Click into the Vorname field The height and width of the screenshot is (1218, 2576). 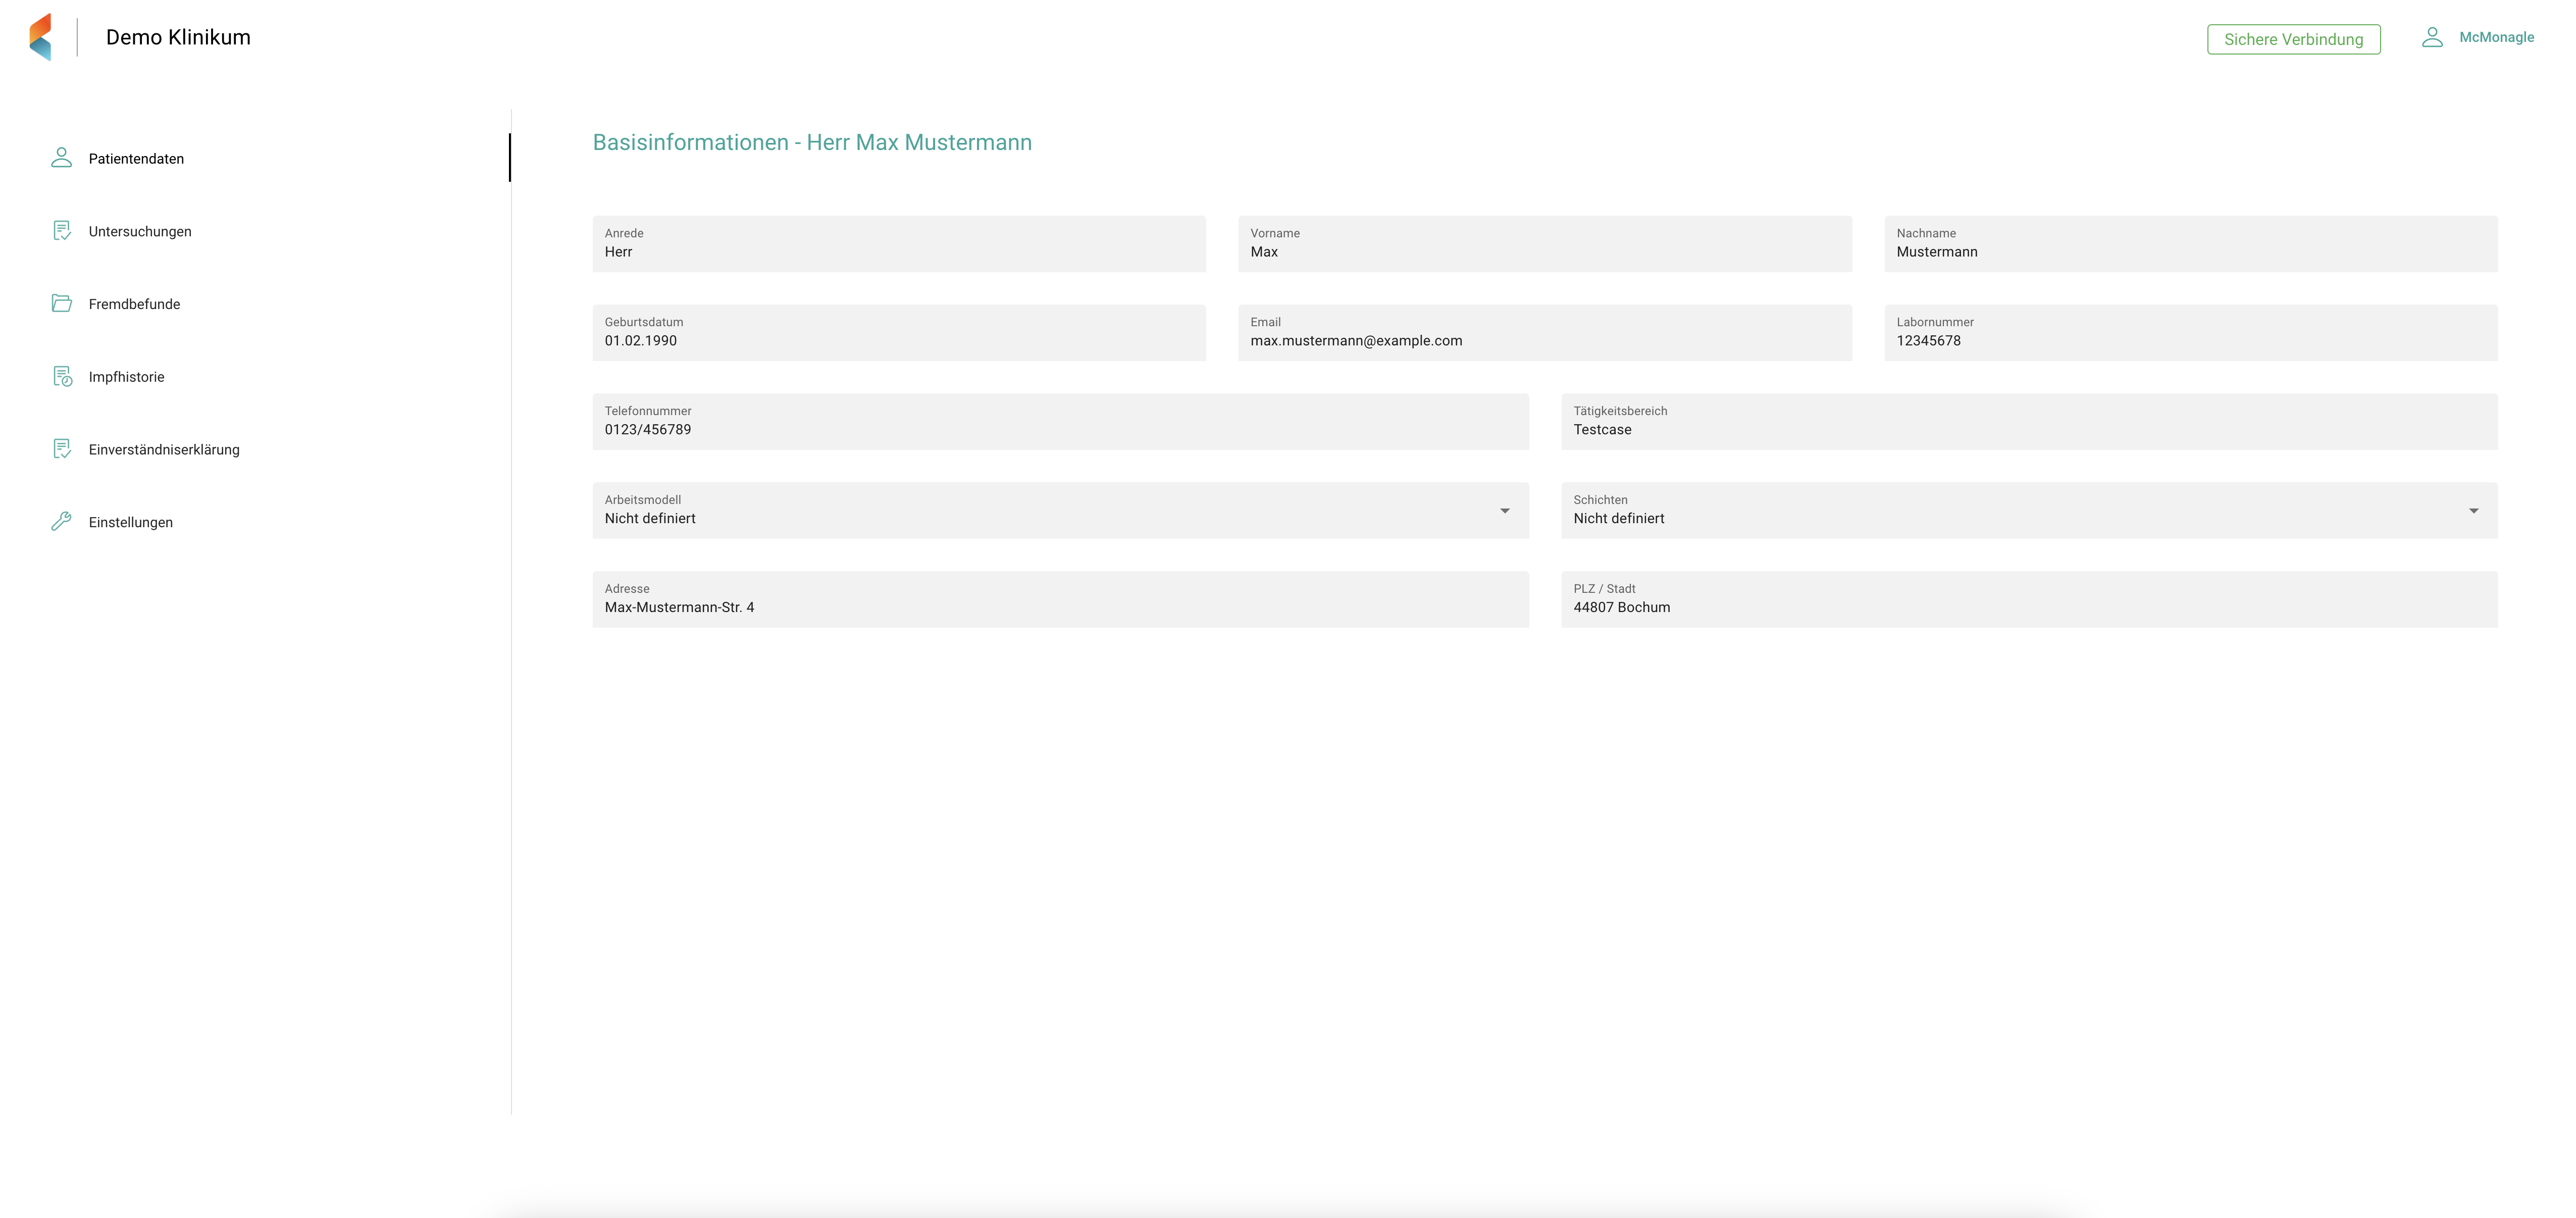tap(1544, 251)
